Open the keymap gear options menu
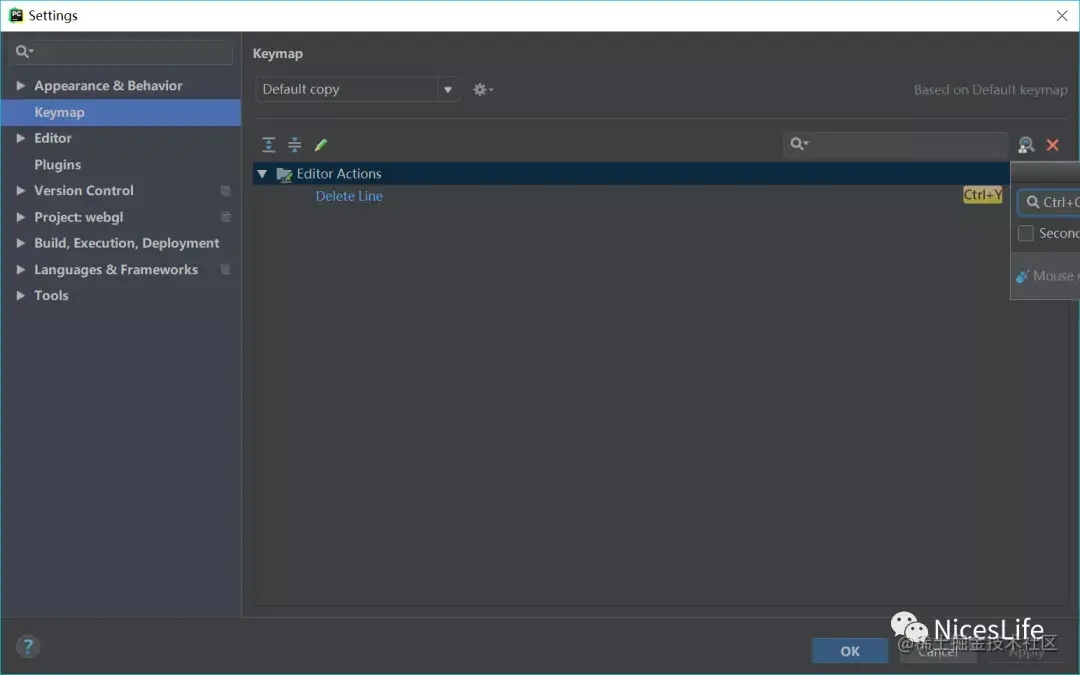 [483, 90]
